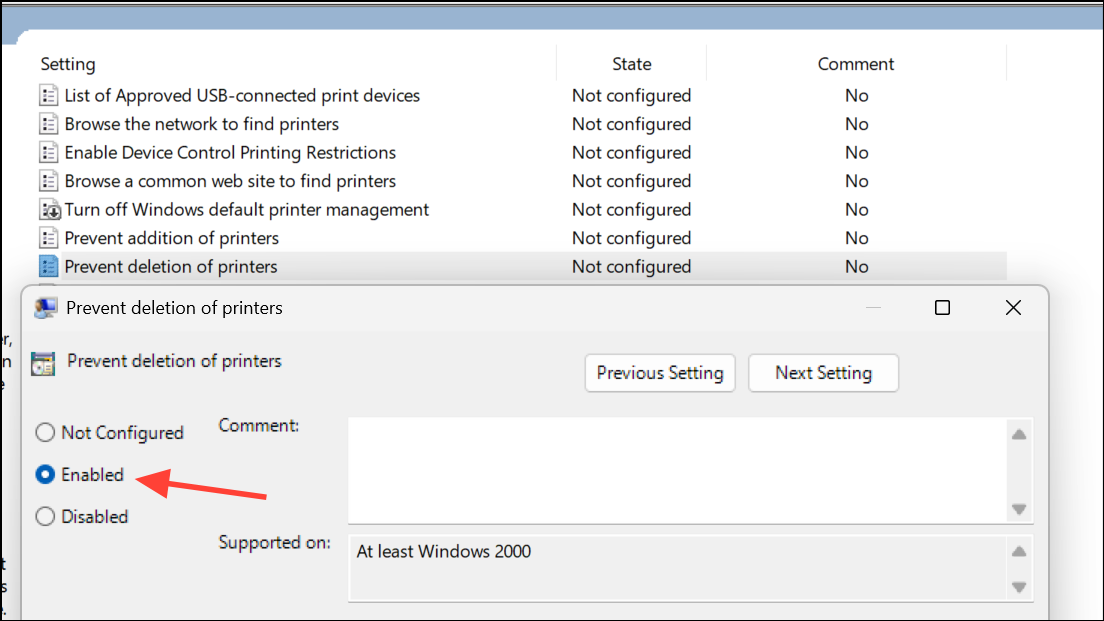Go to Previous Setting

coord(660,373)
